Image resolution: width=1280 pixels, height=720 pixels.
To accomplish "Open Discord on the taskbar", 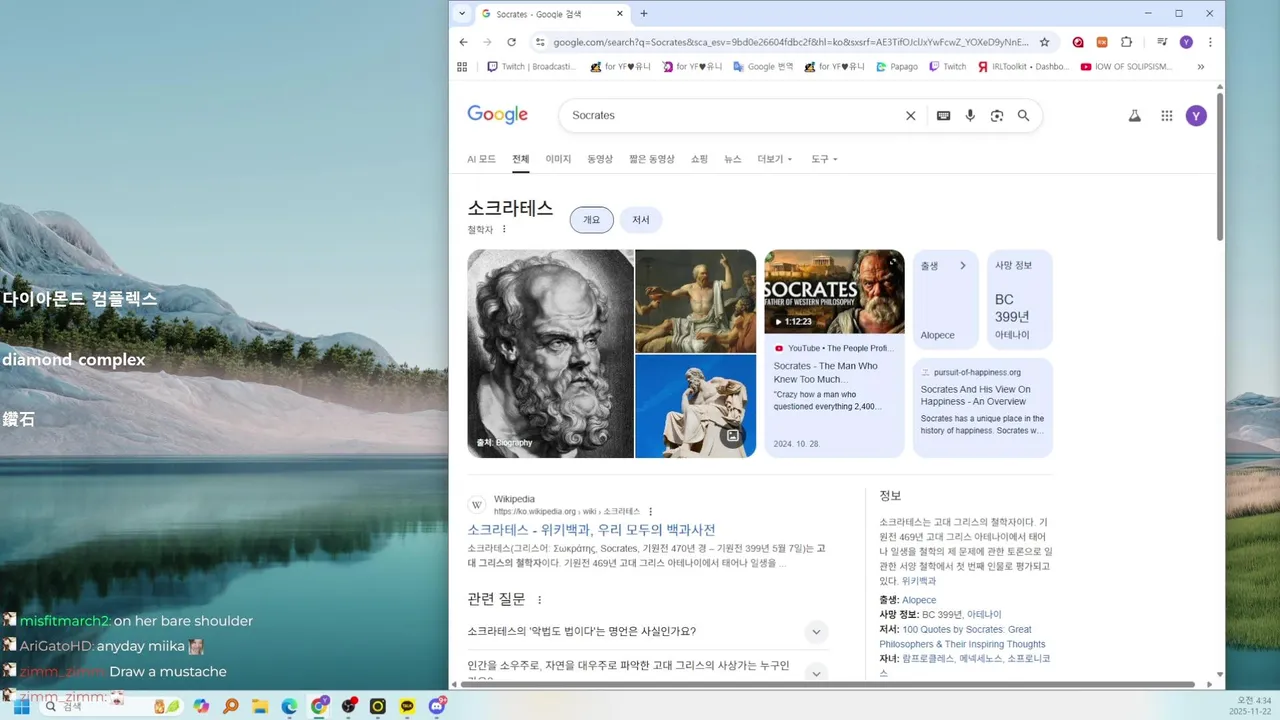I will click(x=437, y=706).
